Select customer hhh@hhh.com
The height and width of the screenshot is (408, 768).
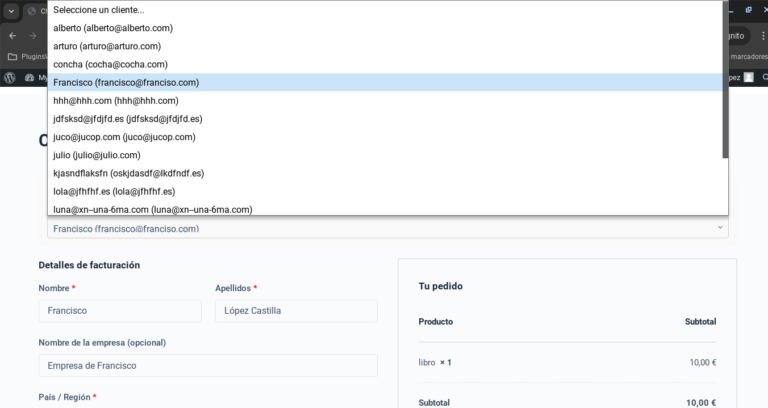[385, 100]
